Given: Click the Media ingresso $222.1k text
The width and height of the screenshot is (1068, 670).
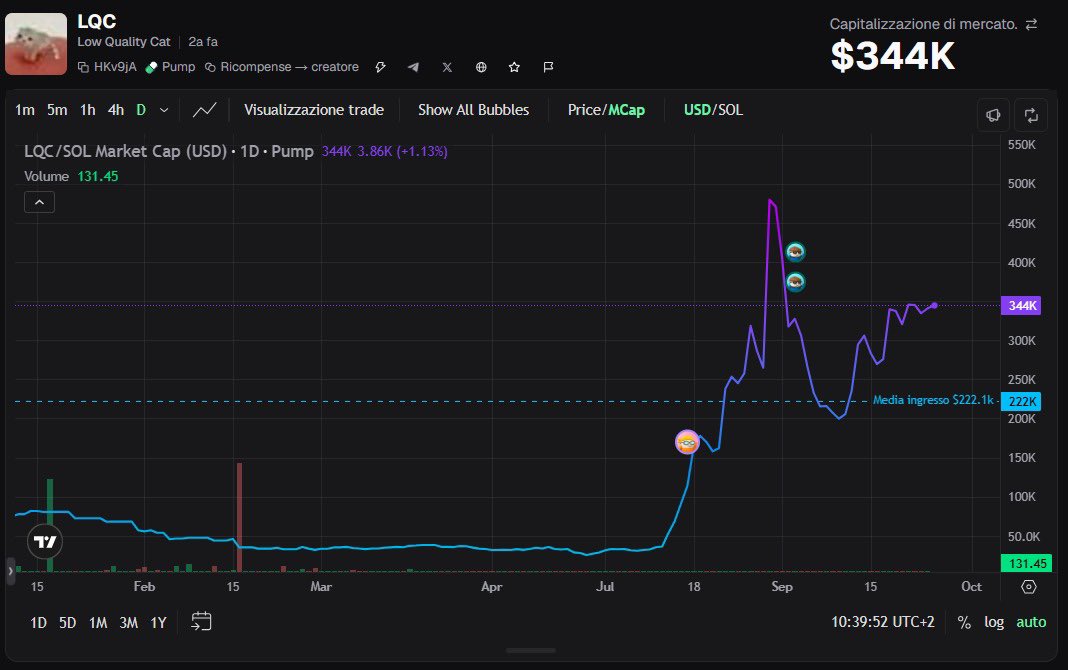Looking at the screenshot, I should (933, 400).
